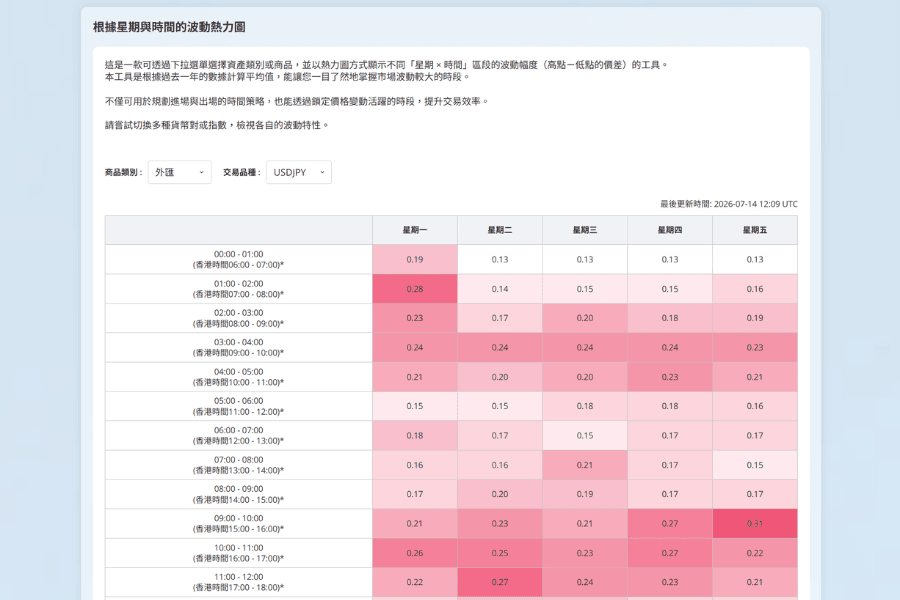Click the 星期一 column header

point(415,230)
